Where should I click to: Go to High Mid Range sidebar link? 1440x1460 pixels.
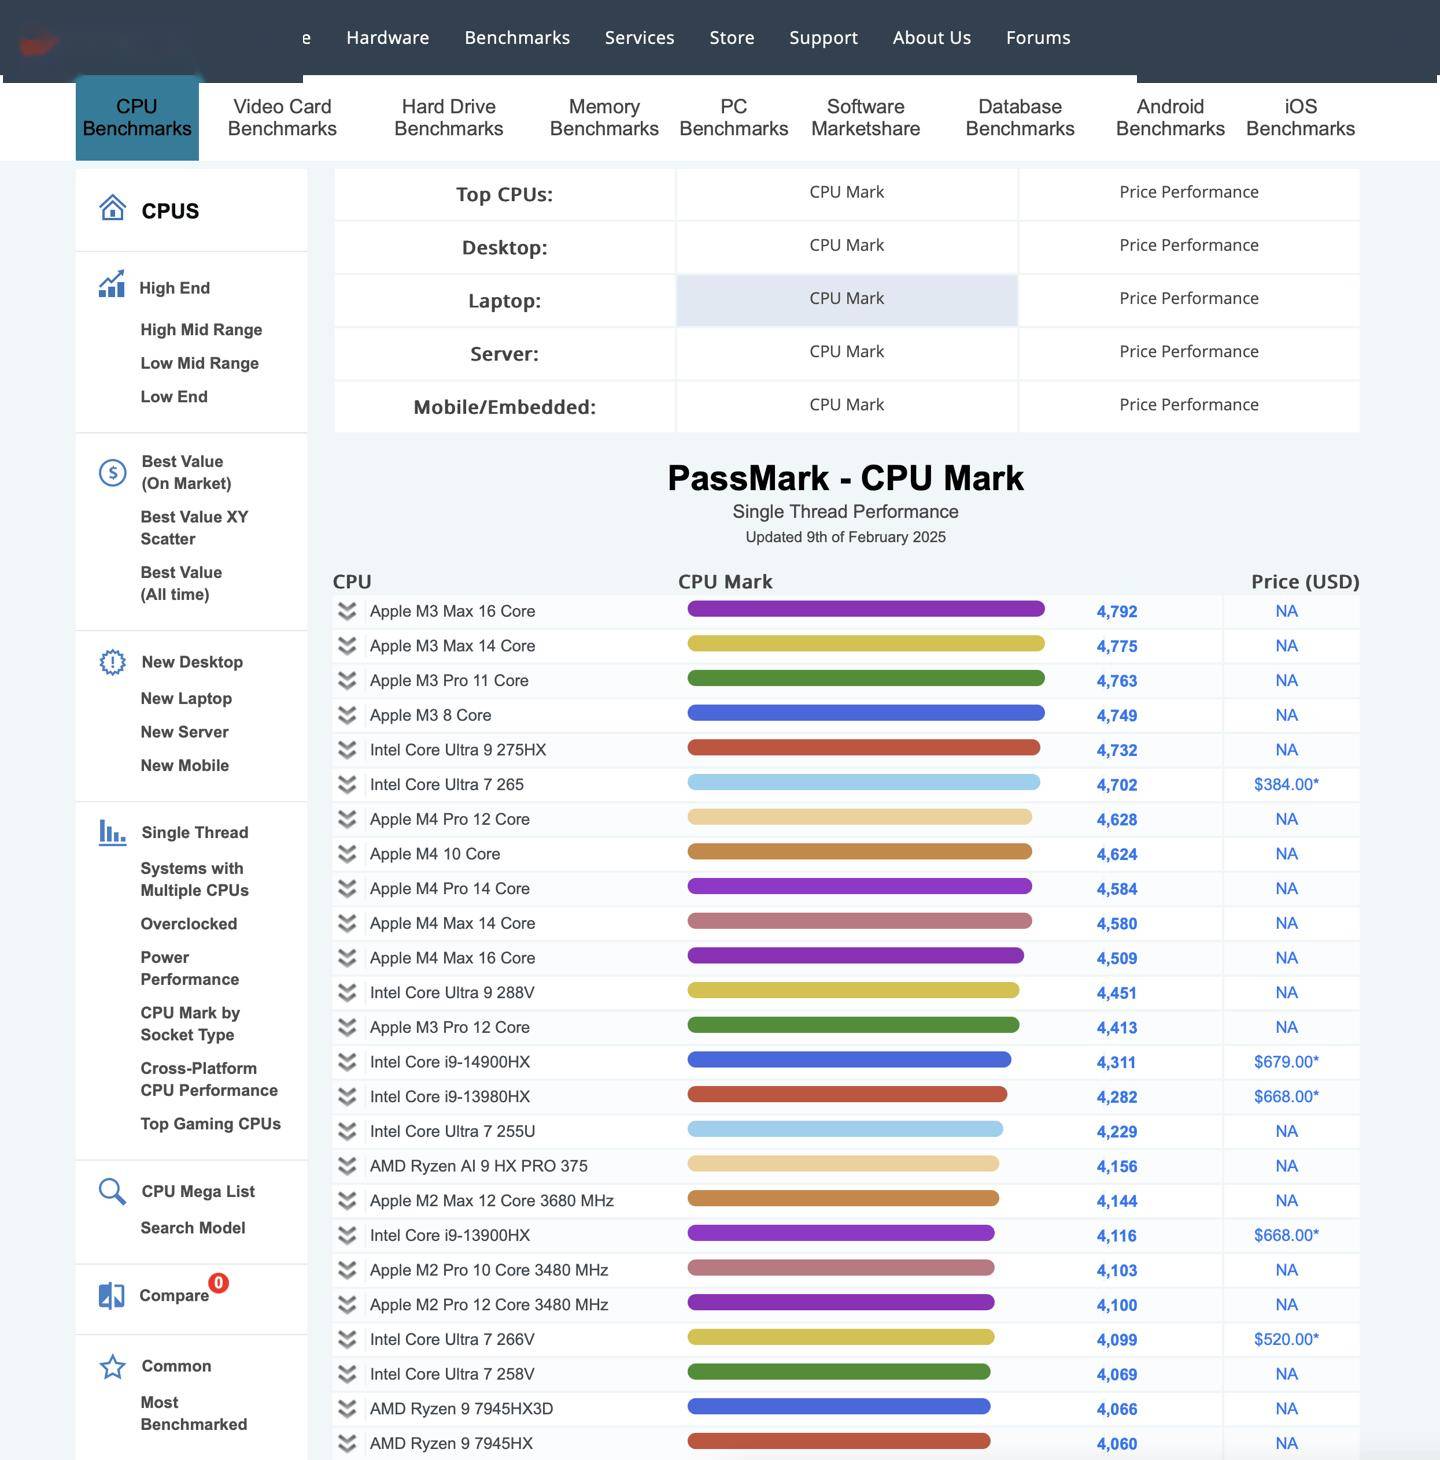click(201, 330)
